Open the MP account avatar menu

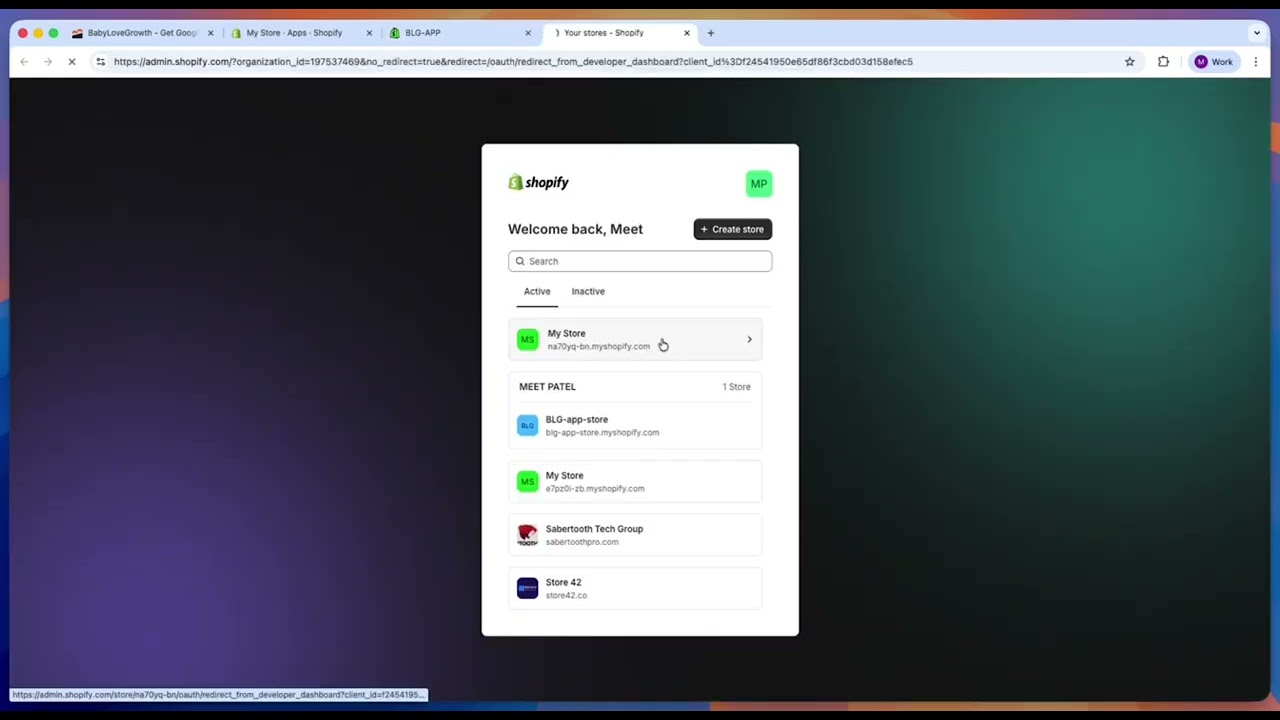click(x=759, y=183)
